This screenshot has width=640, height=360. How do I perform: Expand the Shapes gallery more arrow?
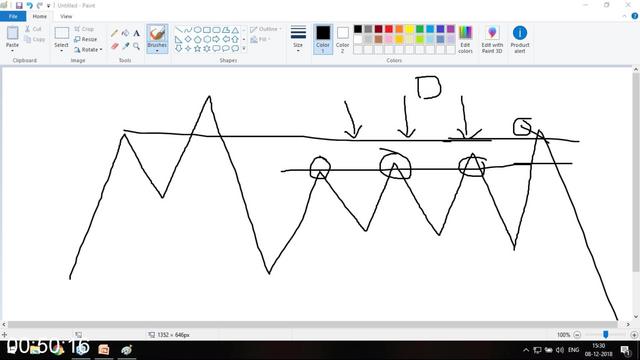pos(244,49)
